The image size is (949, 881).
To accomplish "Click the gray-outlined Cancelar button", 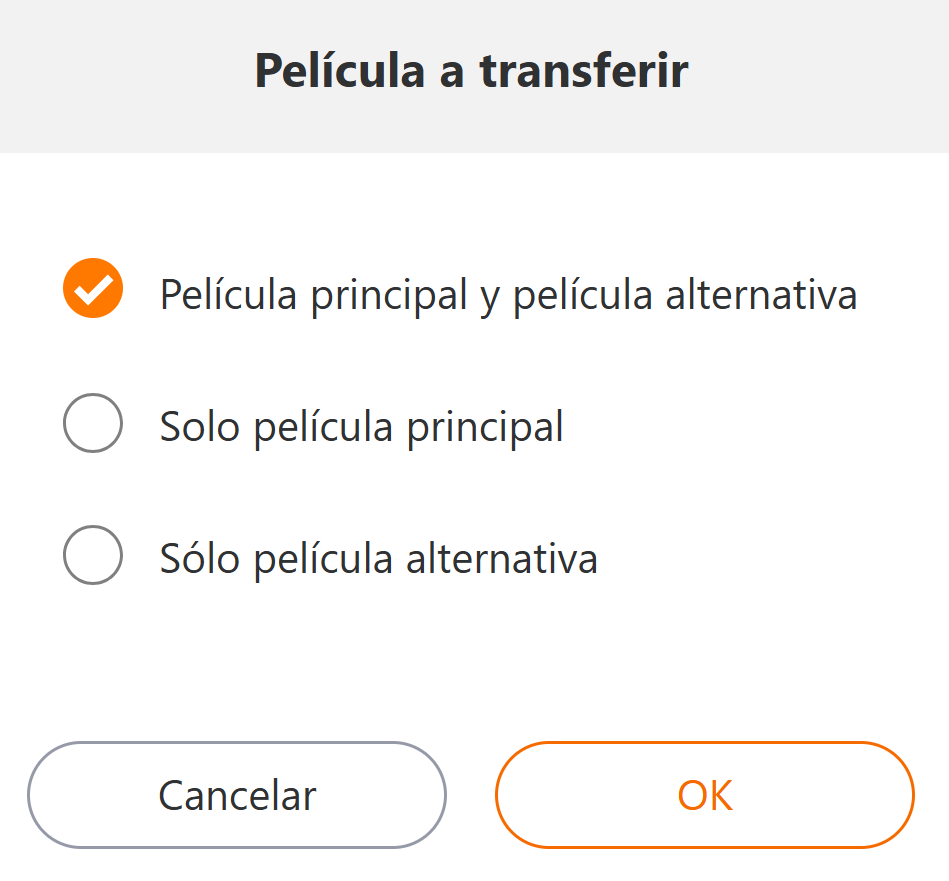I will click(x=237, y=795).
